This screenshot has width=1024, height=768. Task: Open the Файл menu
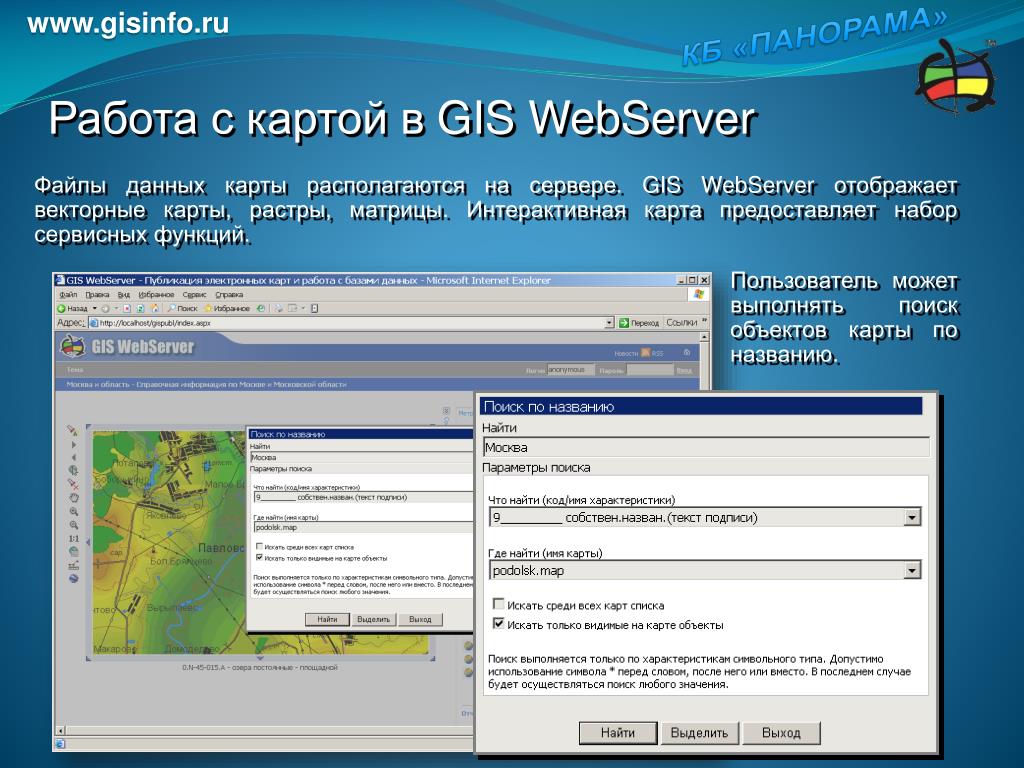click(68, 295)
